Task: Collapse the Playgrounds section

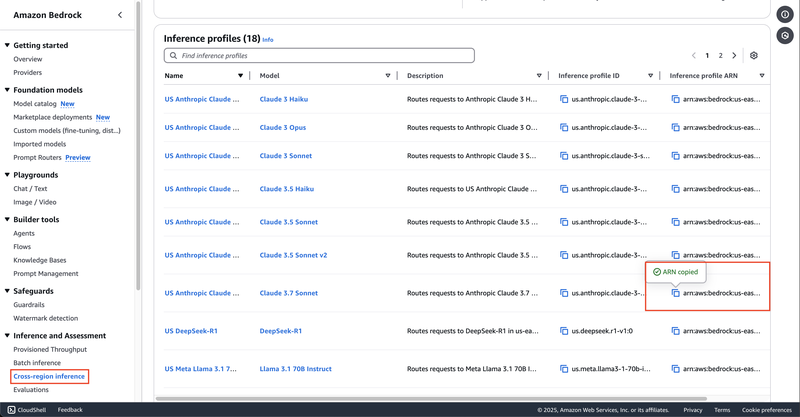Action: [x=7, y=175]
